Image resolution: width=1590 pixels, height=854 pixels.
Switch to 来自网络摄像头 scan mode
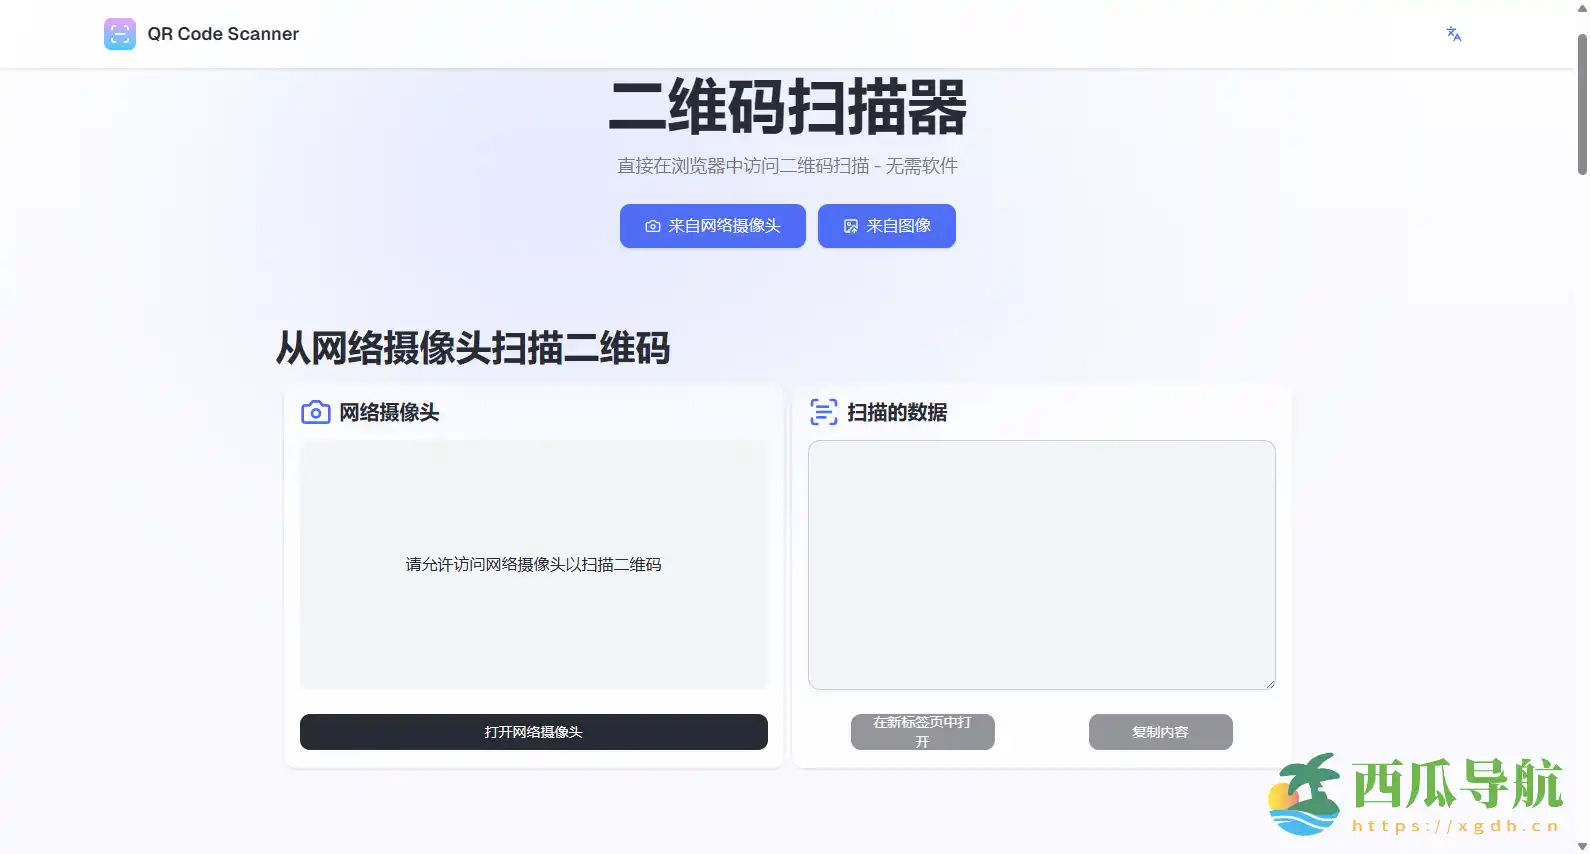[x=712, y=226]
